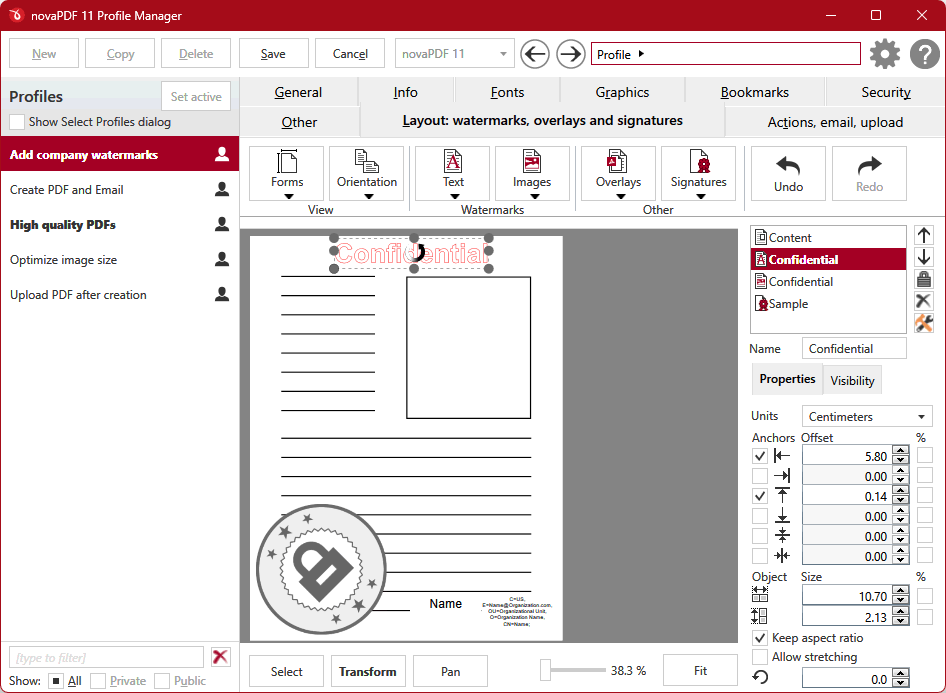Viewport: 946px width, 693px height.
Task: Open the Overlays tool
Action: click(618, 173)
